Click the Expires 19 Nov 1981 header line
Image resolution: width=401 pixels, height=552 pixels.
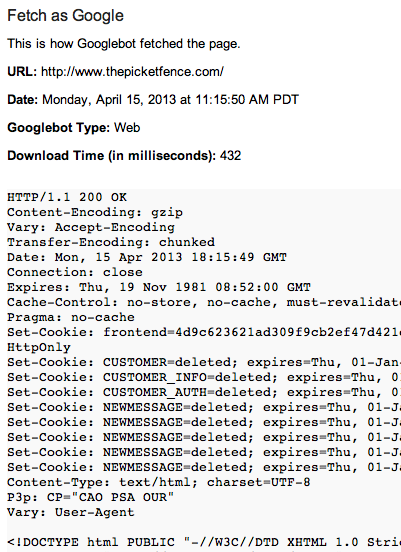[x=159, y=287]
